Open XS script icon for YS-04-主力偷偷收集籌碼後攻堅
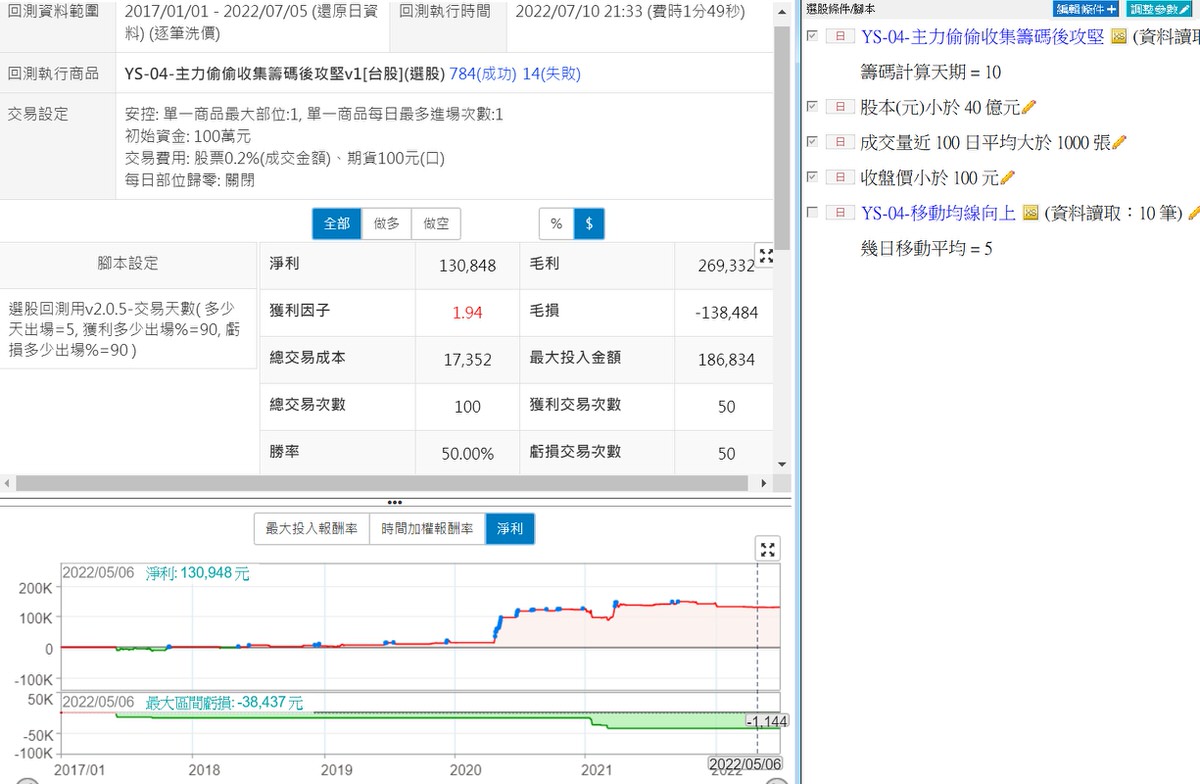The image size is (1200, 784). (x=1119, y=37)
